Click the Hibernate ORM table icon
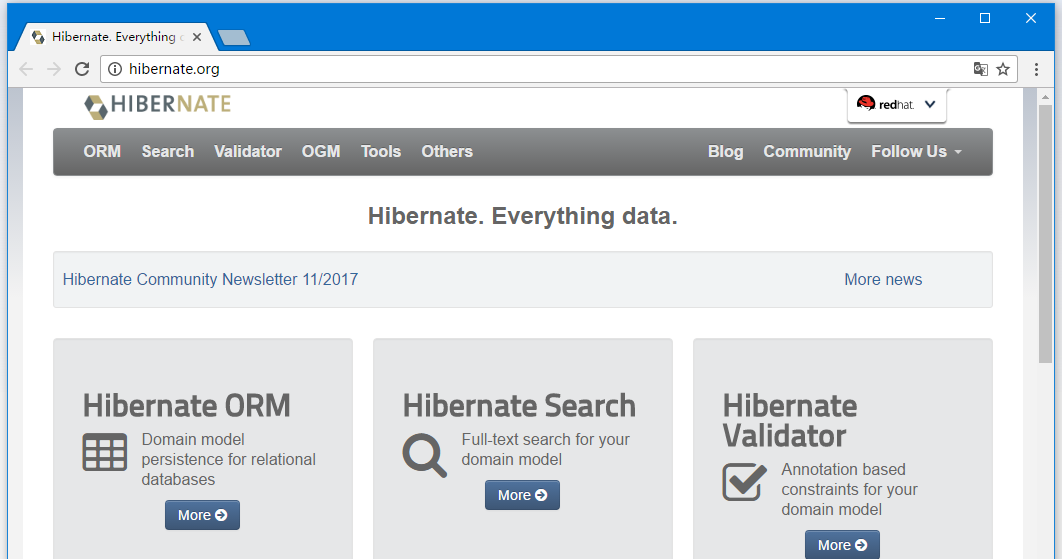1062x559 pixels. pos(104,452)
